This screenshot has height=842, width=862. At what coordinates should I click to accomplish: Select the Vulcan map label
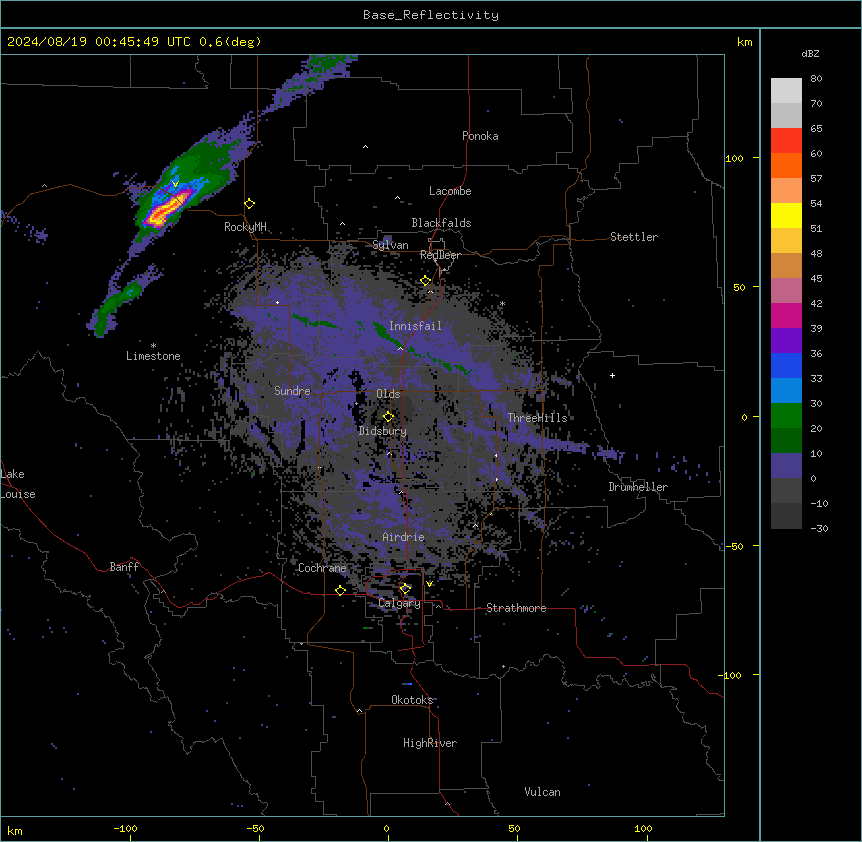542,792
